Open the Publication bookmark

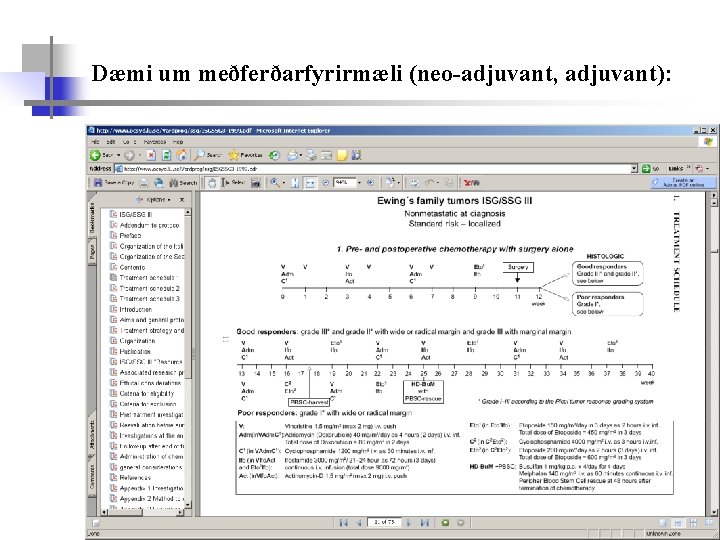click(x=130, y=352)
